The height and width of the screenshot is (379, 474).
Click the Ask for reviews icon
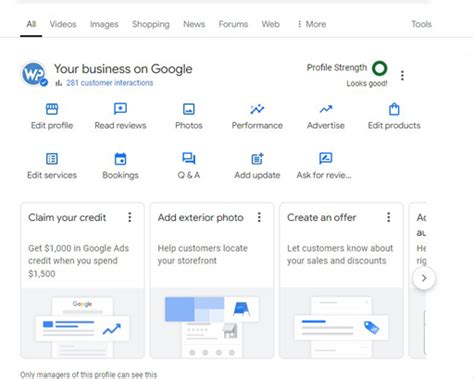326,158
